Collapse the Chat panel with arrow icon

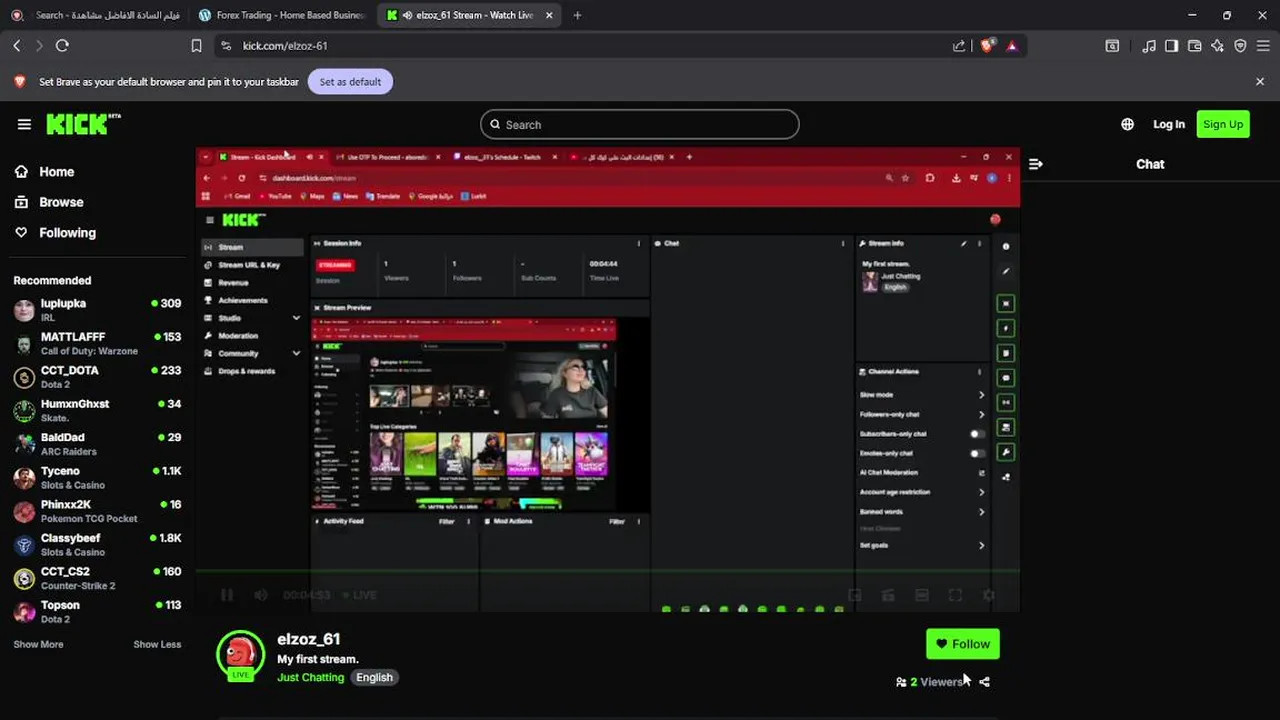tap(1036, 164)
